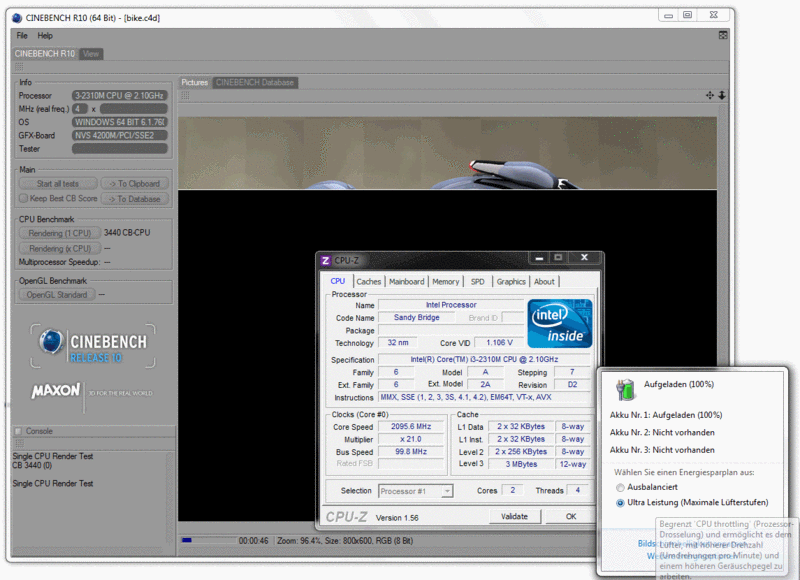
Task: Click the 3440 CB-CPU score text
Action: [127, 233]
